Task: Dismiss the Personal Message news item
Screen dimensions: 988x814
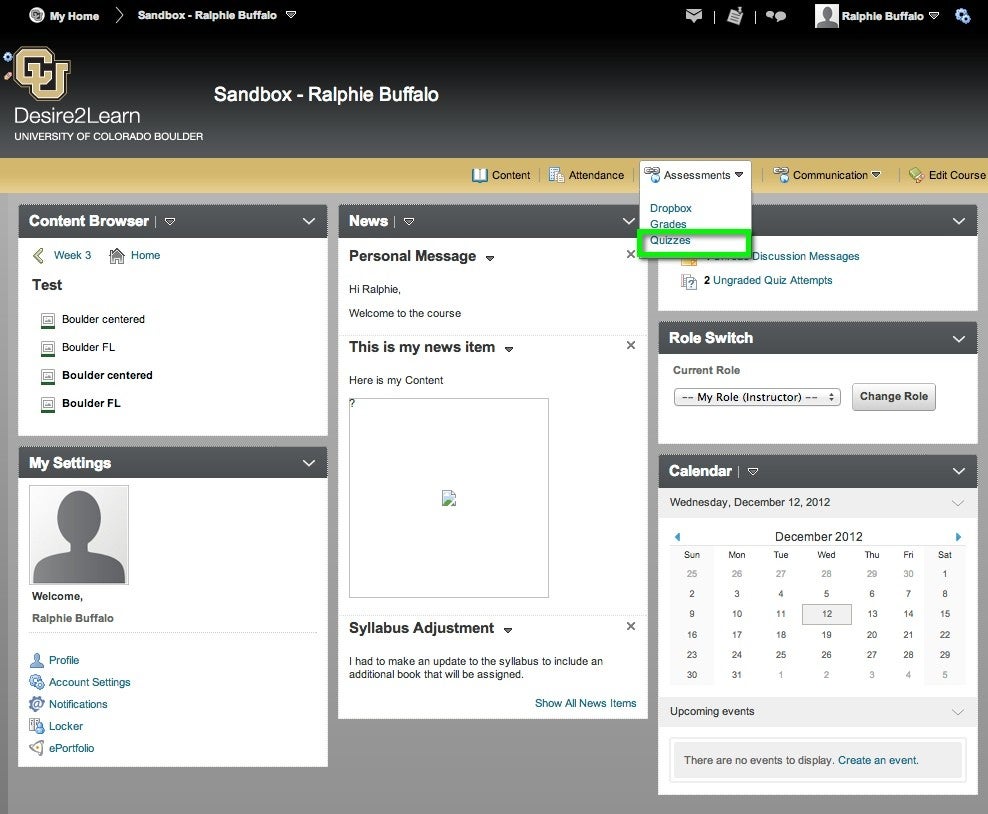Action: [630, 254]
